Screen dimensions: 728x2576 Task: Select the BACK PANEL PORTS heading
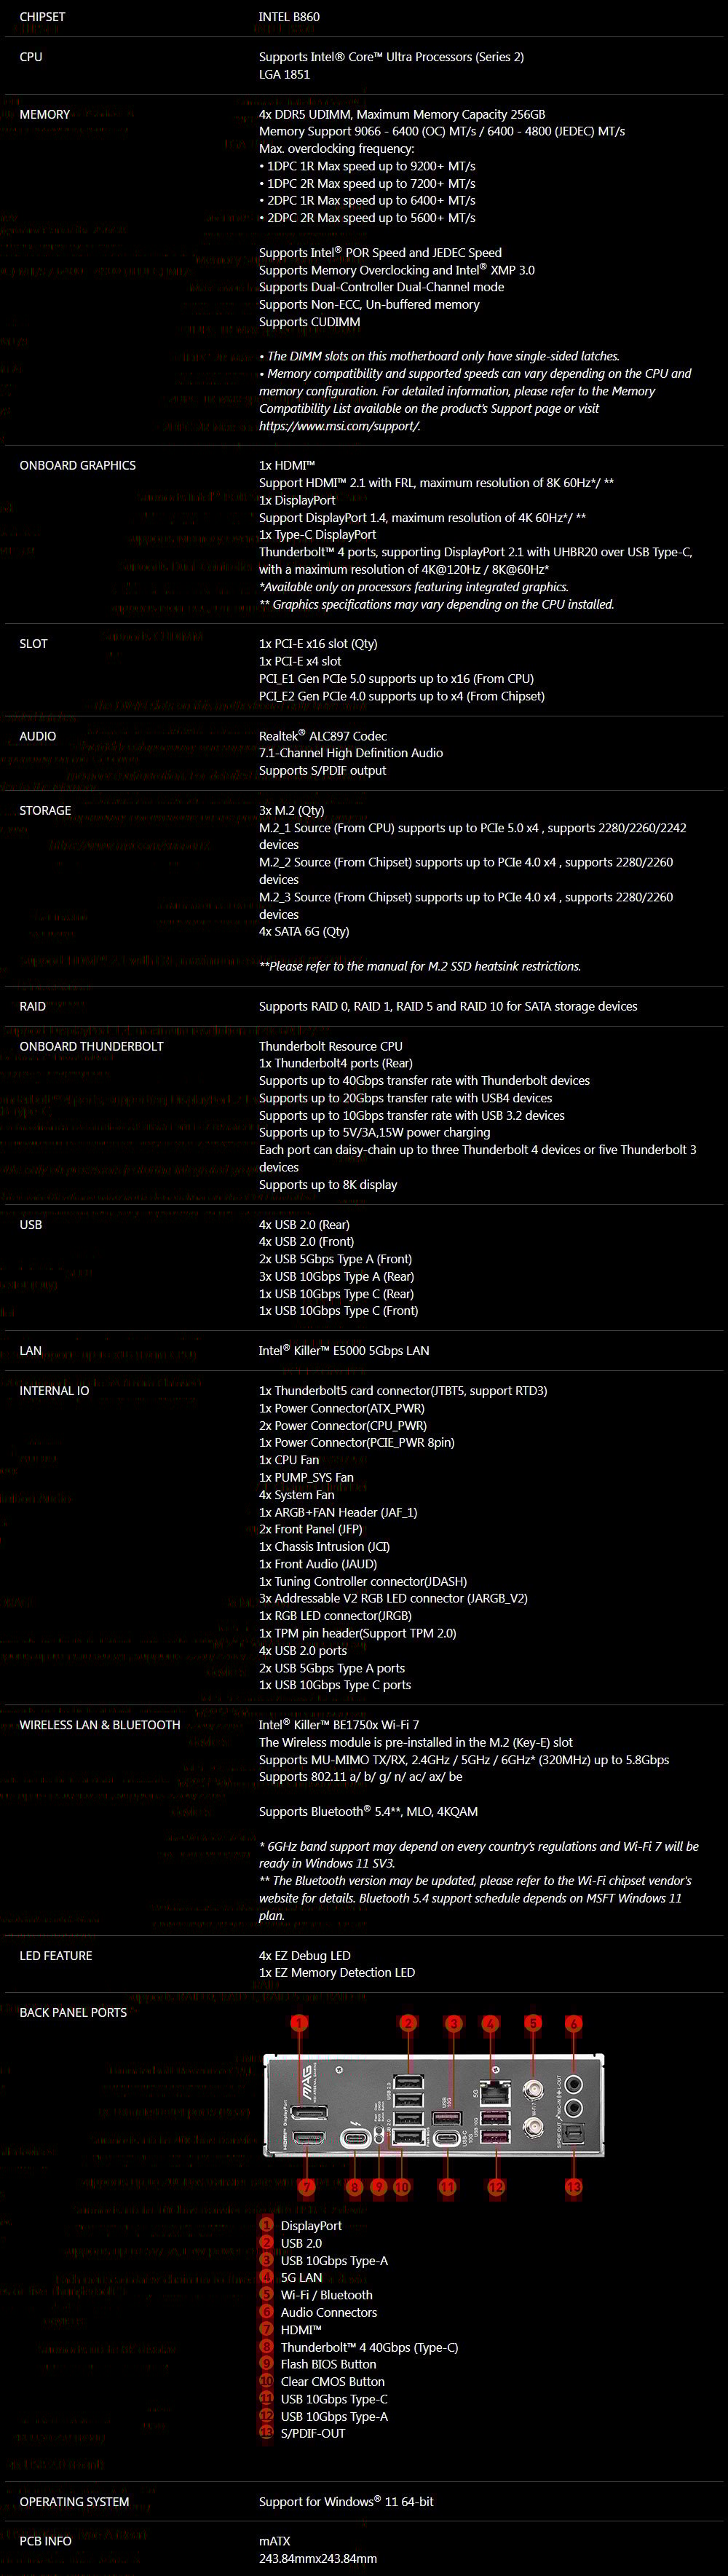pos(73,2013)
